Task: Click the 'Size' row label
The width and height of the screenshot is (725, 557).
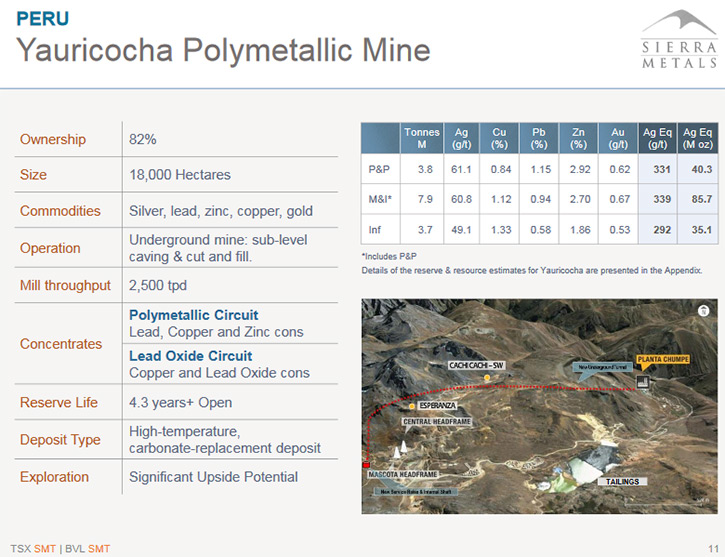Action: [33, 175]
